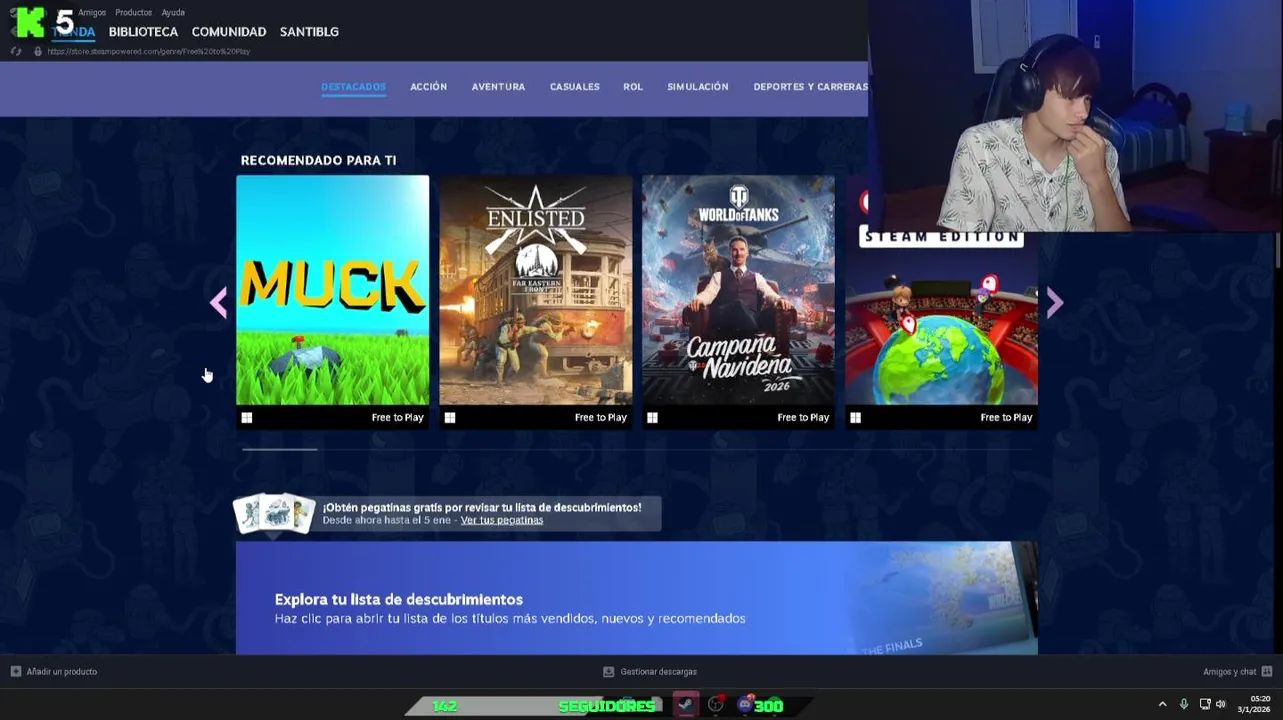This screenshot has height=720, width=1283.
Task: Show hidden system tray icons
Action: [x=1162, y=705]
